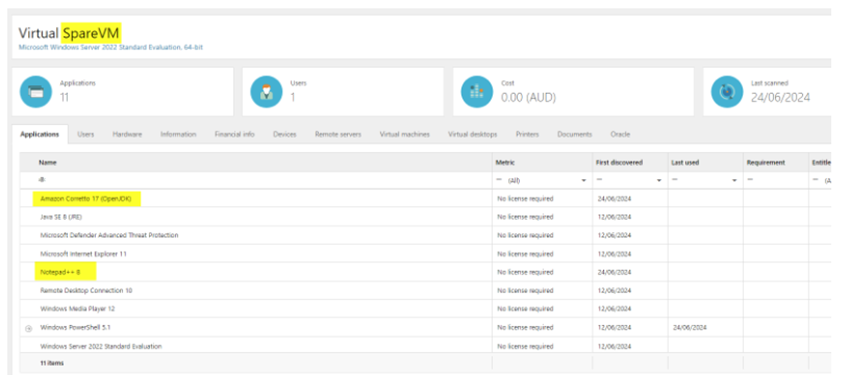The width and height of the screenshot is (850, 375).
Task: Click the 0.00 (AUD) cost value
Action: click(529, 98)
